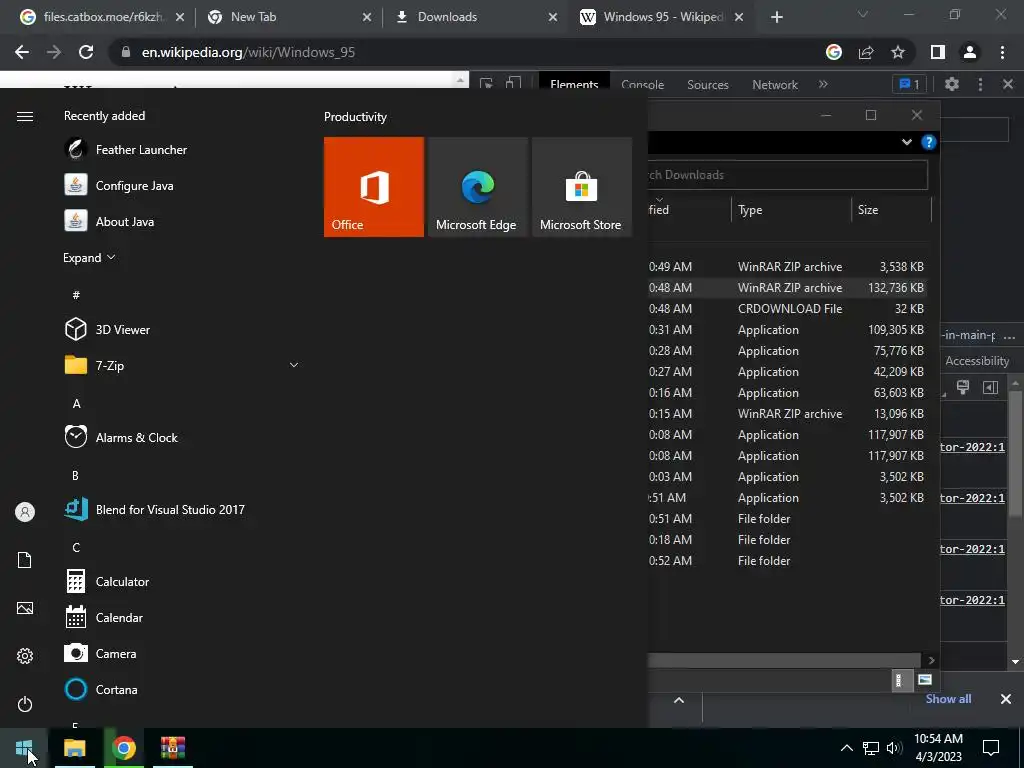The height and width of the screenshot is (768, 1024).
Task: Open Accessibility pane in DevTools
Action: [x=977, y=360]
